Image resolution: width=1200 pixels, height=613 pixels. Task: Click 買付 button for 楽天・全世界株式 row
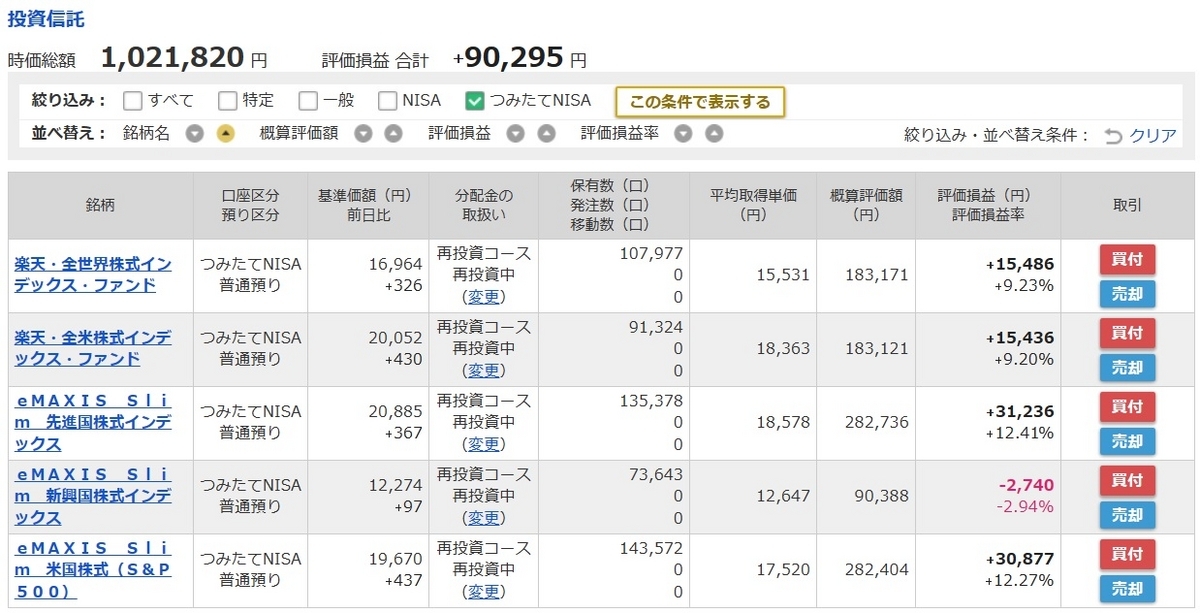coord(1127,259)
